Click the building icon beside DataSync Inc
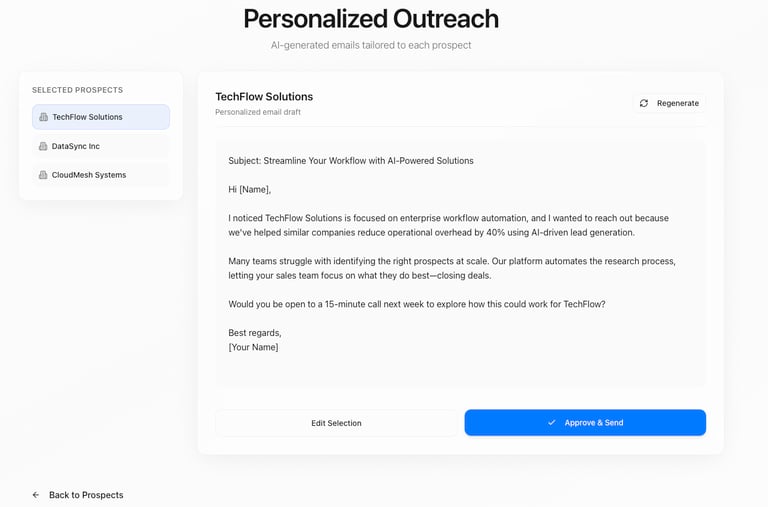768x507 pixels. (x=43, y=146)
